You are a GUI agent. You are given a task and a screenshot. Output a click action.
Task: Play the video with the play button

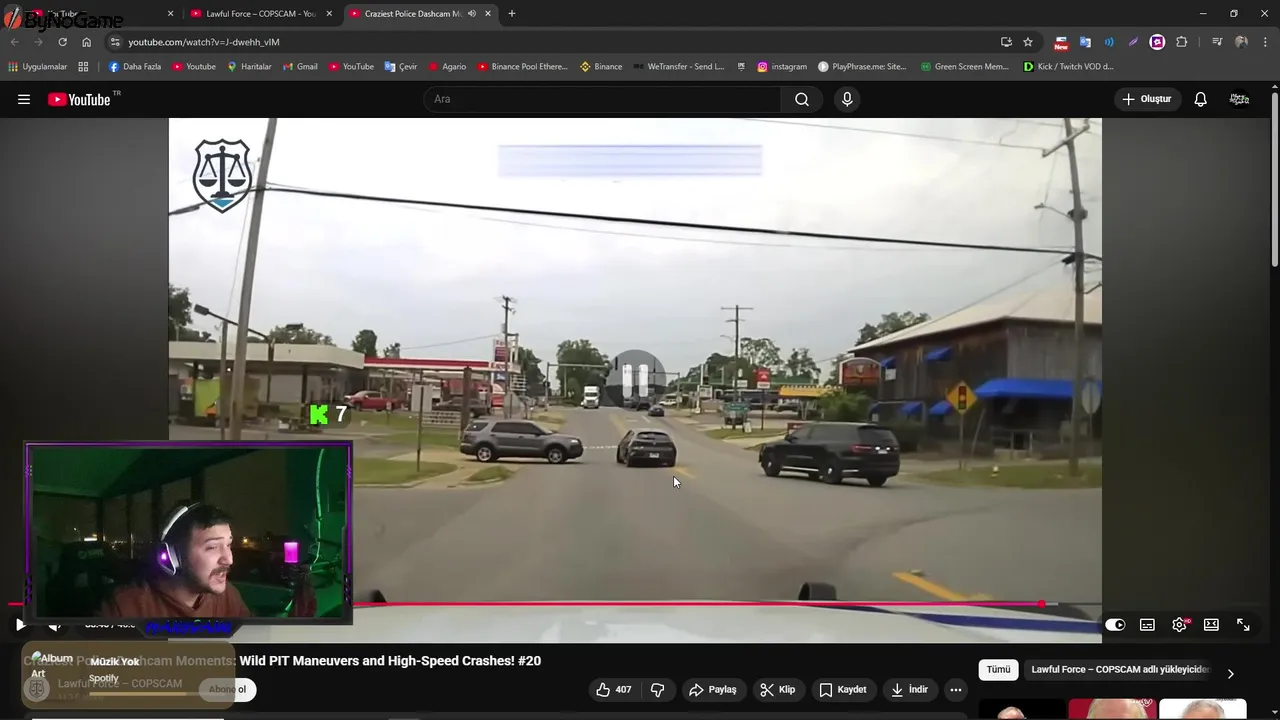[x=20, y=625]
